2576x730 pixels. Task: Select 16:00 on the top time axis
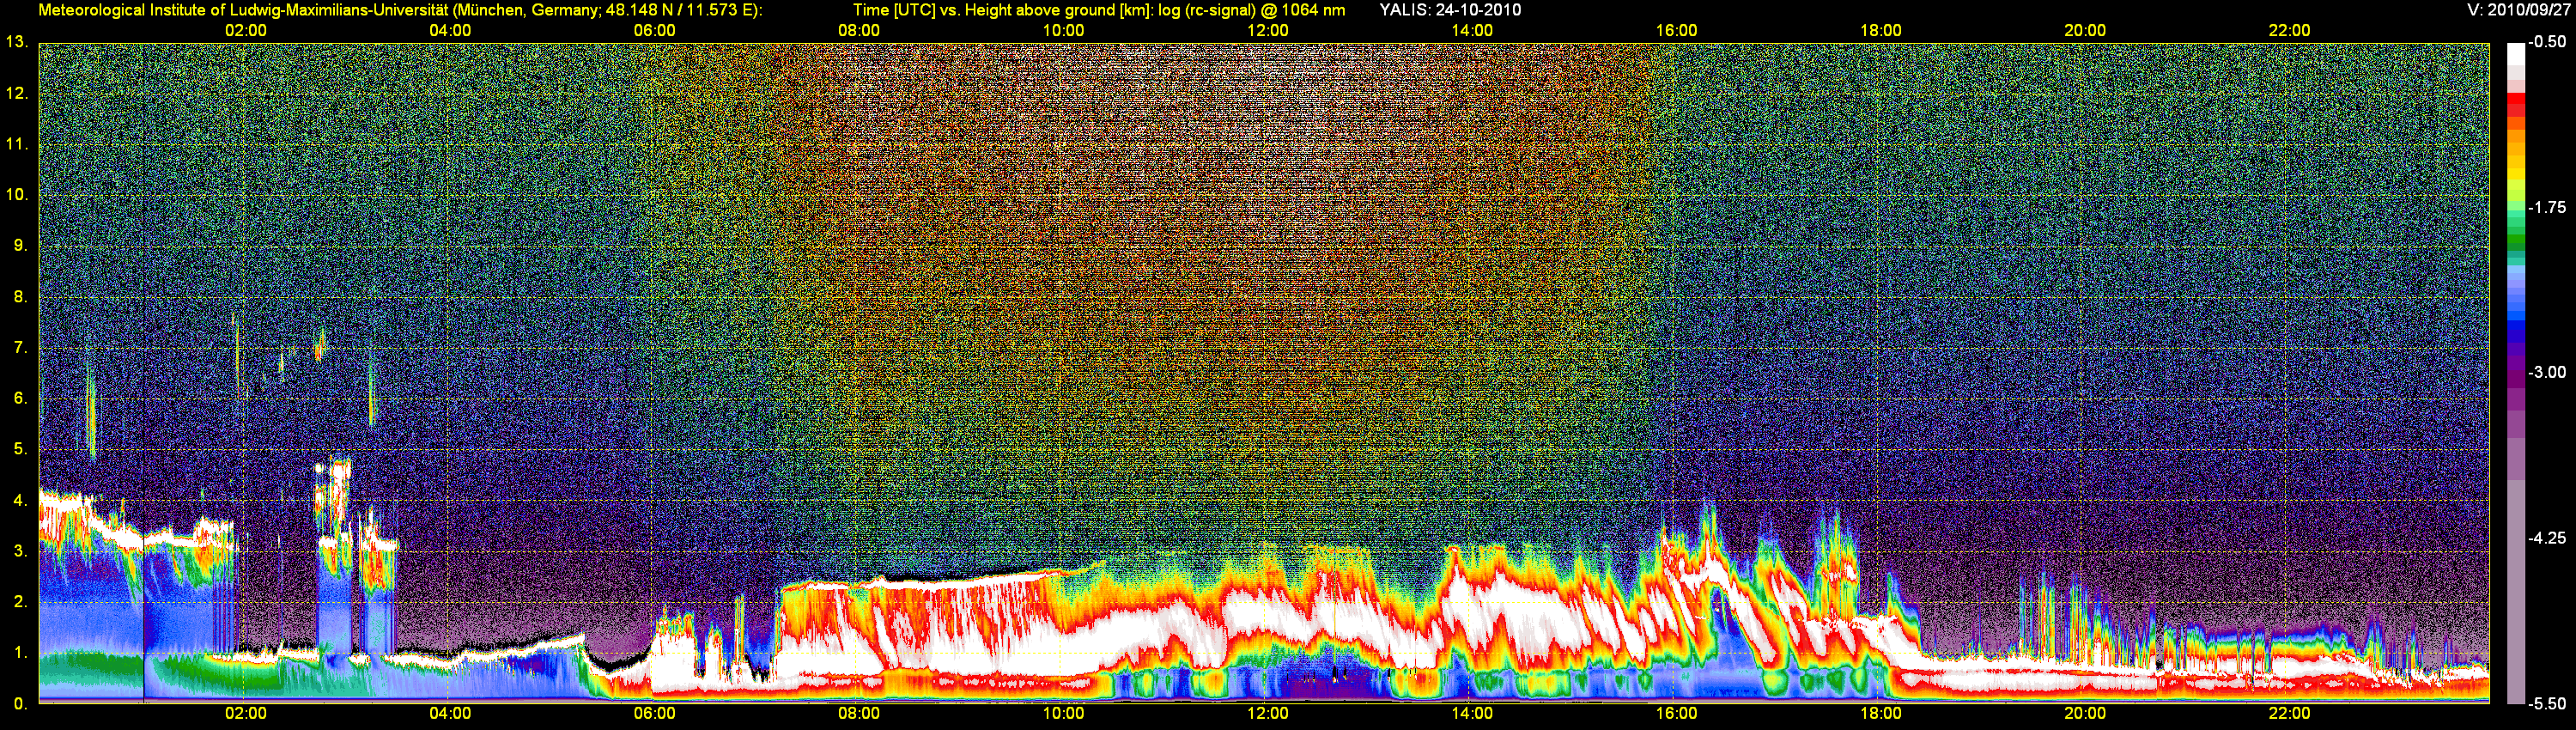click(x=1676, y=30)
